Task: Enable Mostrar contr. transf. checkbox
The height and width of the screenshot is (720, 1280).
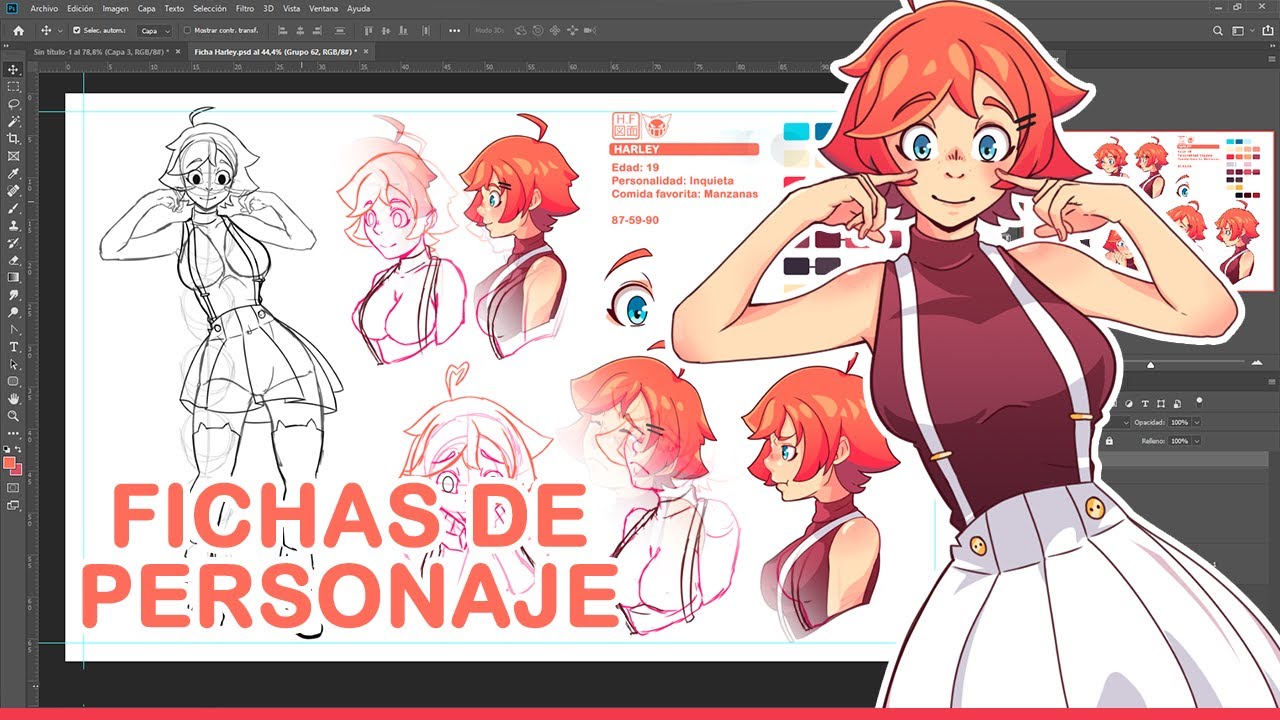Action: tap(187, 31)
